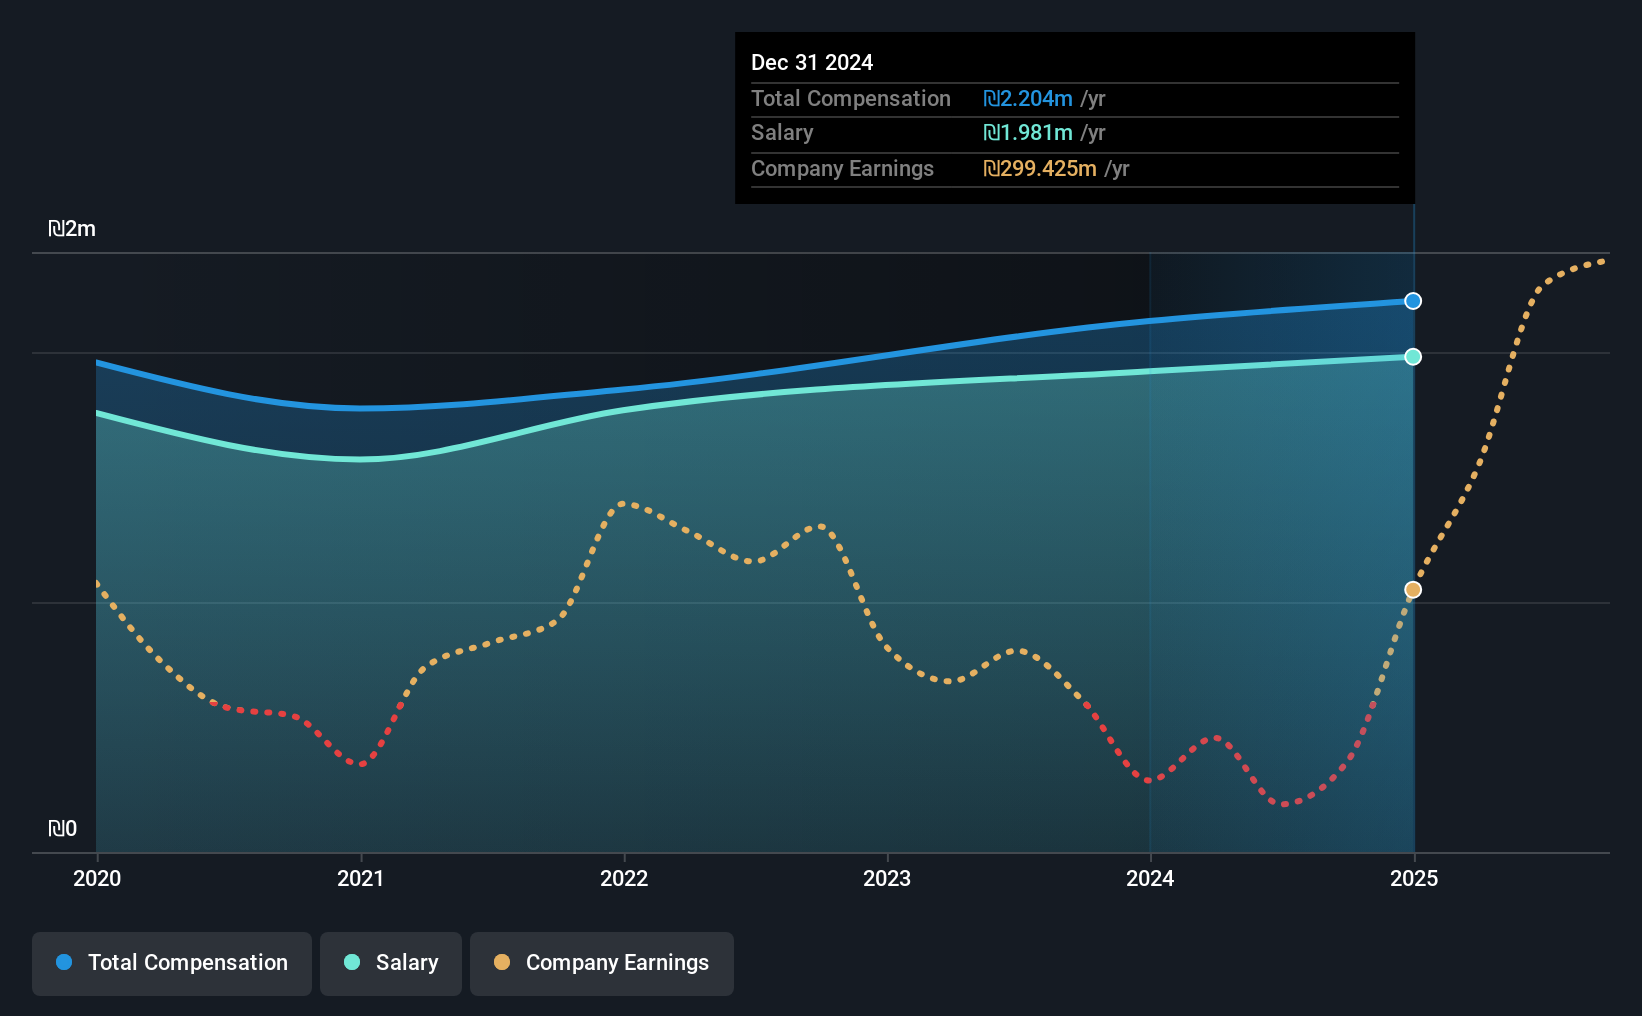
Task: Click the Salary tooltip row label
Action: [x=782, y=133]
